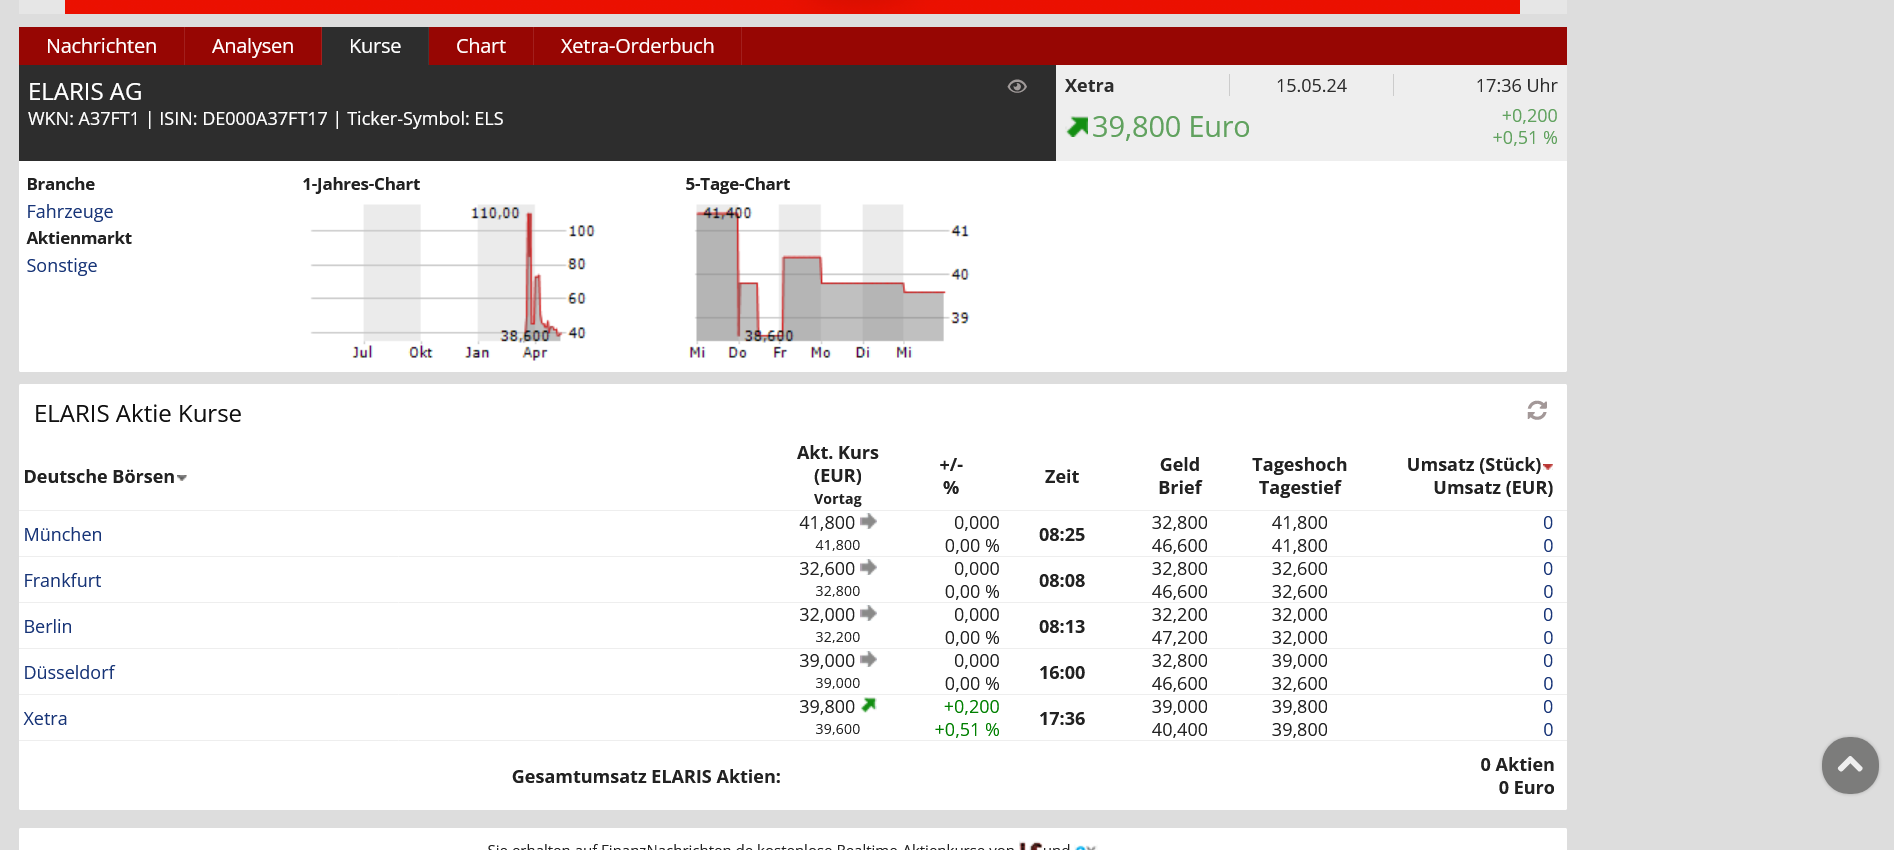Select the Chart tab

pyautogui.click(x=480, y=46)
